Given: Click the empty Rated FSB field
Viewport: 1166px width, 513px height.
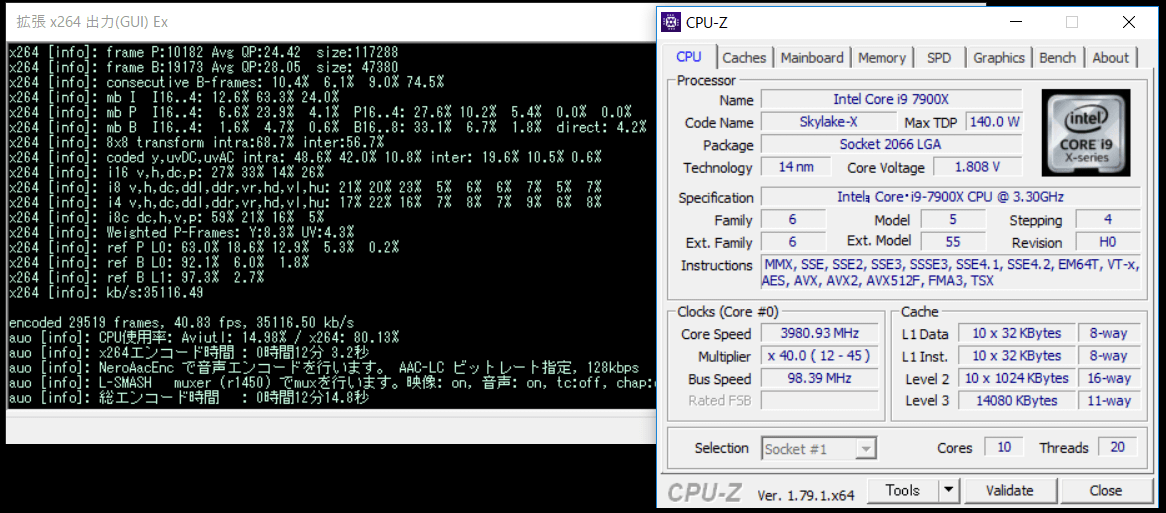Looking at the screenshot, I should coord(818,401).
